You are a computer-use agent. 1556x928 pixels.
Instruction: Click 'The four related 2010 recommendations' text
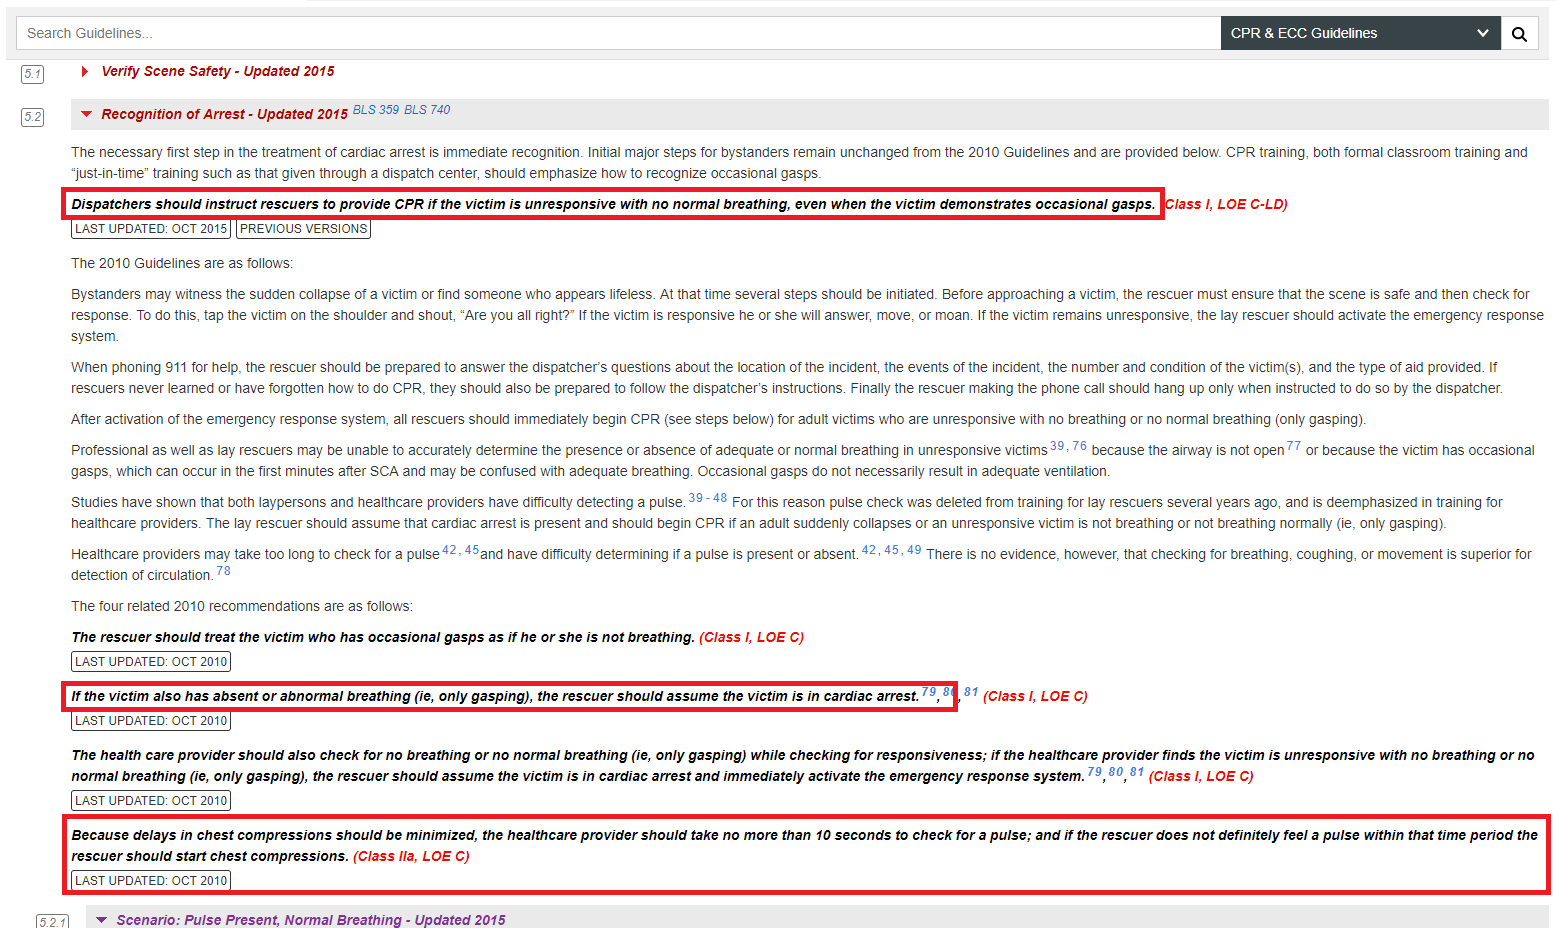pos(242,606)
